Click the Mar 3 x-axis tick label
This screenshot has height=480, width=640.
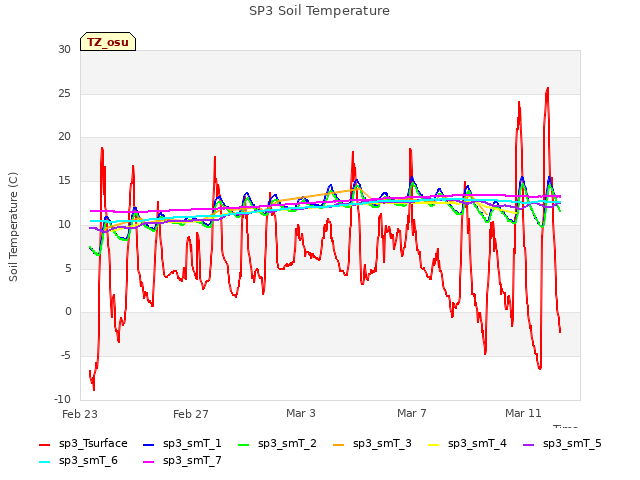click(301, 413)
